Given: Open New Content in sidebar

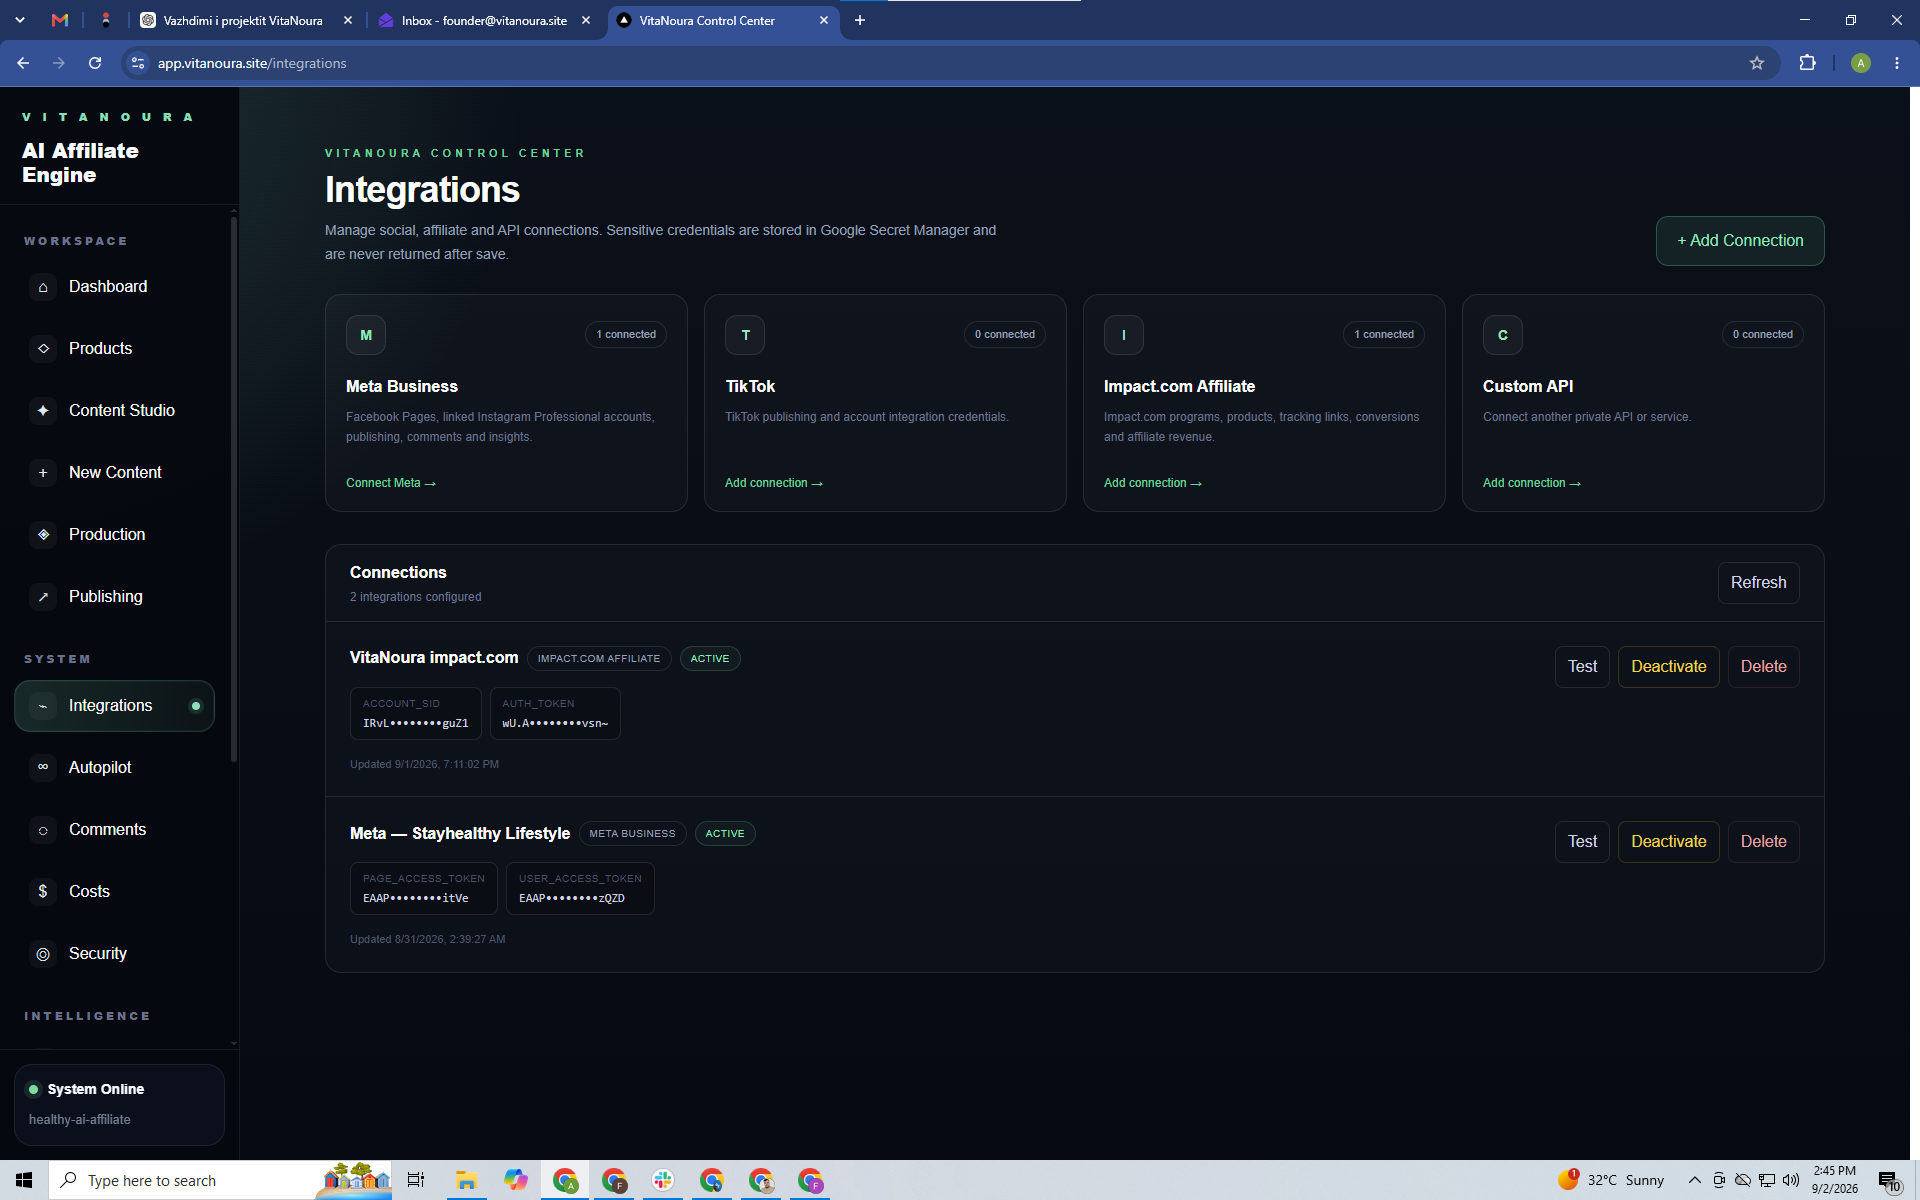Looking at the screenshot, I should click(114, 473).
